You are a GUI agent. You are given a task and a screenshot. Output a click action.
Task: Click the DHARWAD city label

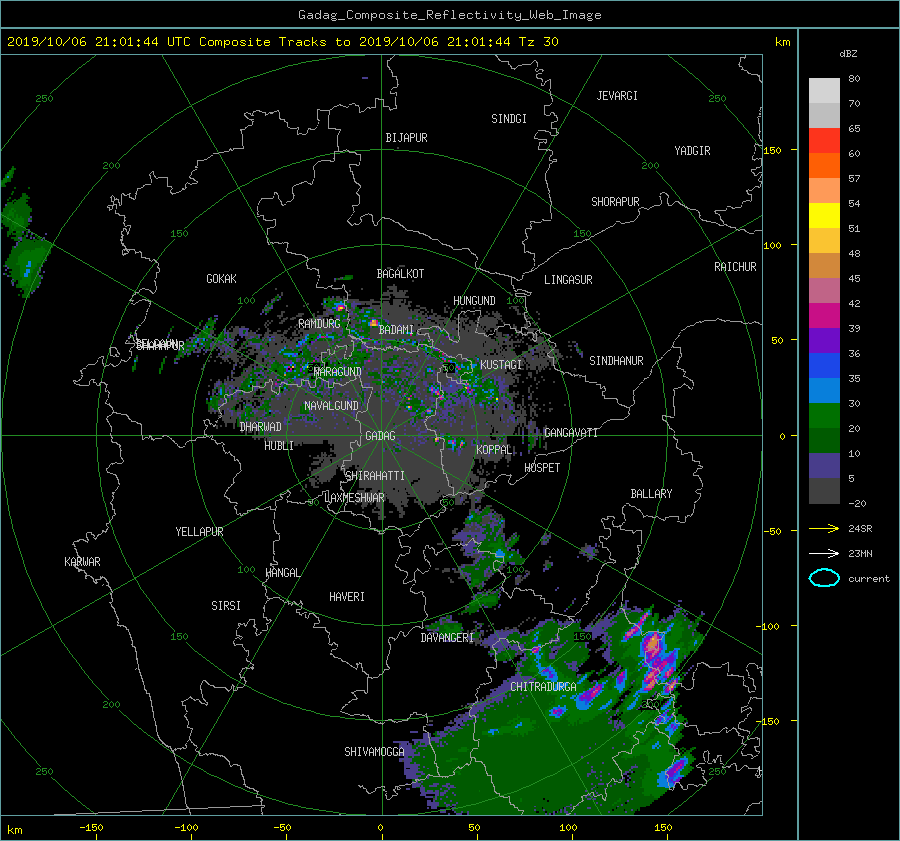coord(261,427)
